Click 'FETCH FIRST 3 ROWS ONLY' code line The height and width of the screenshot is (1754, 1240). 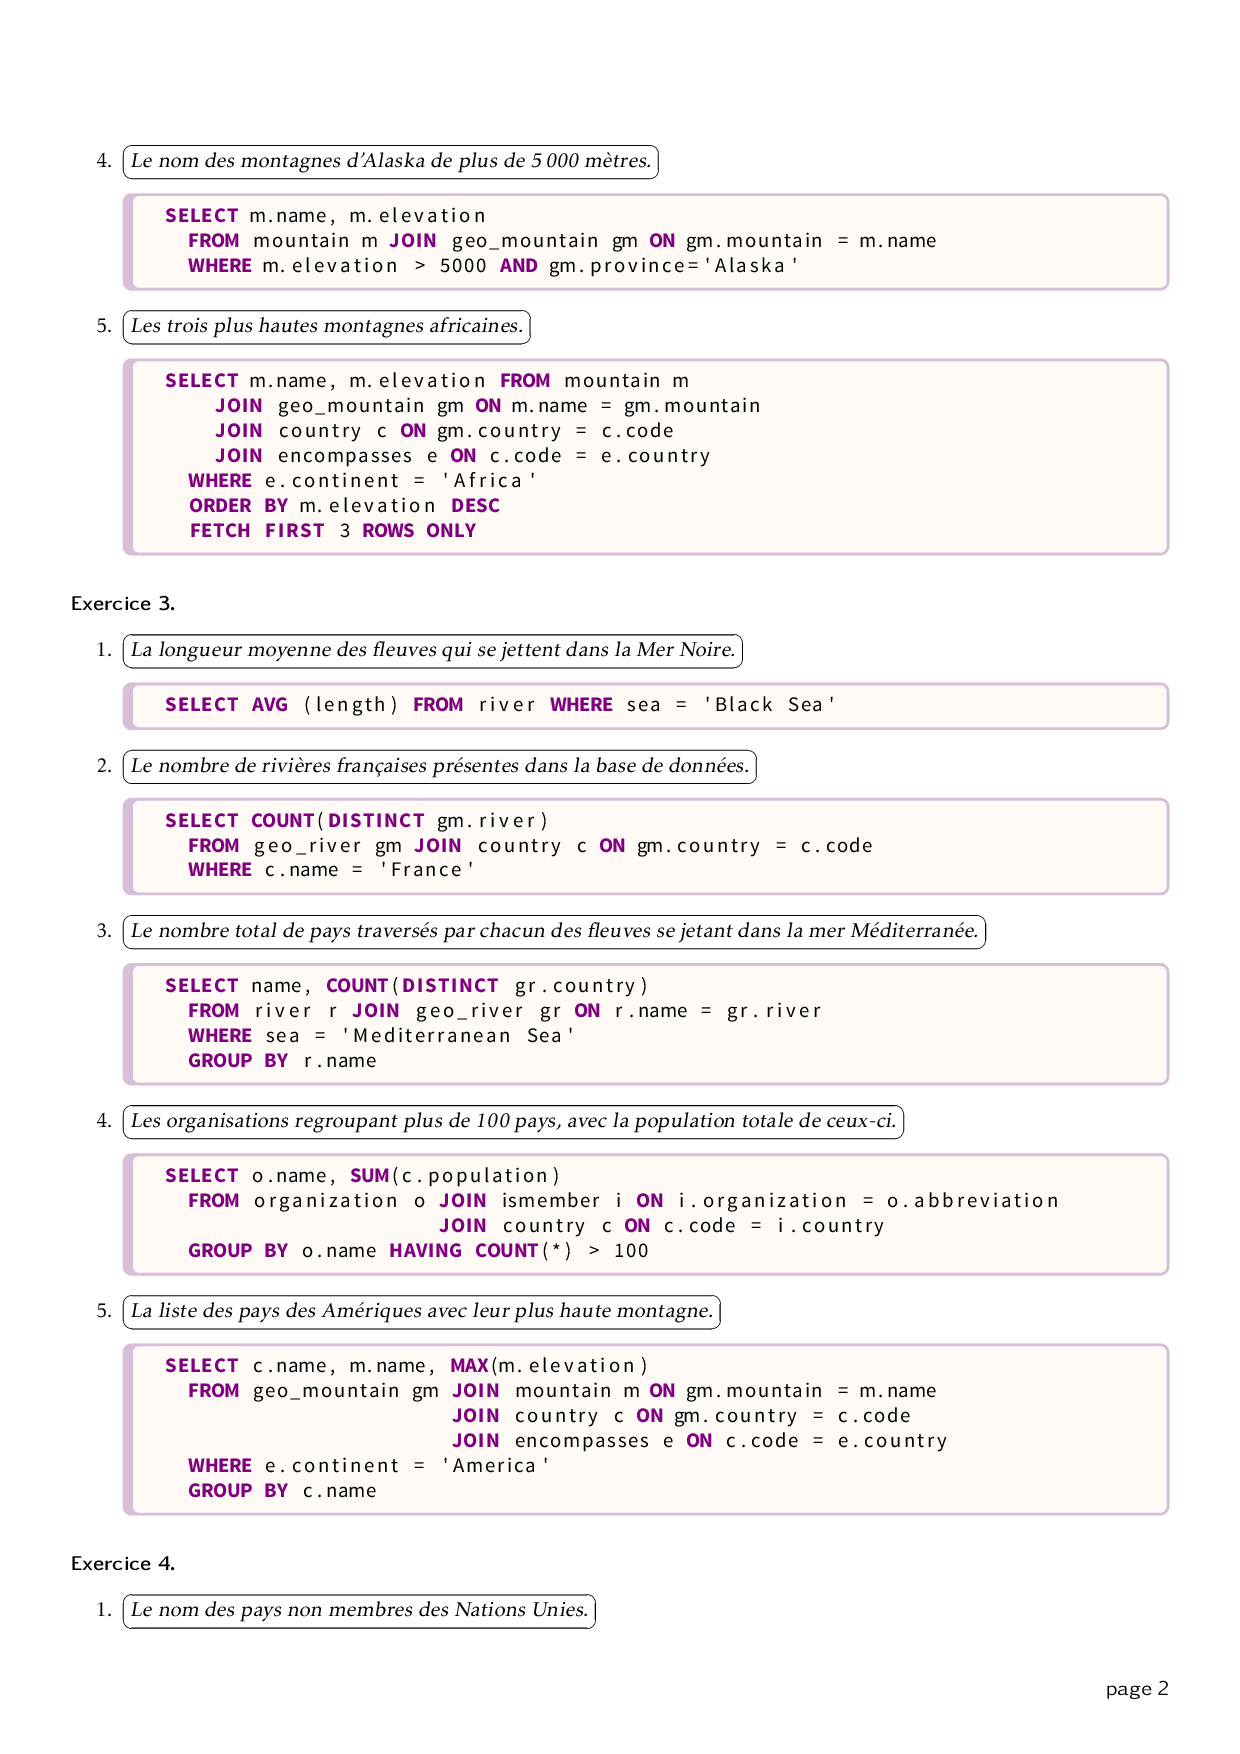click(x=332, y=531)
